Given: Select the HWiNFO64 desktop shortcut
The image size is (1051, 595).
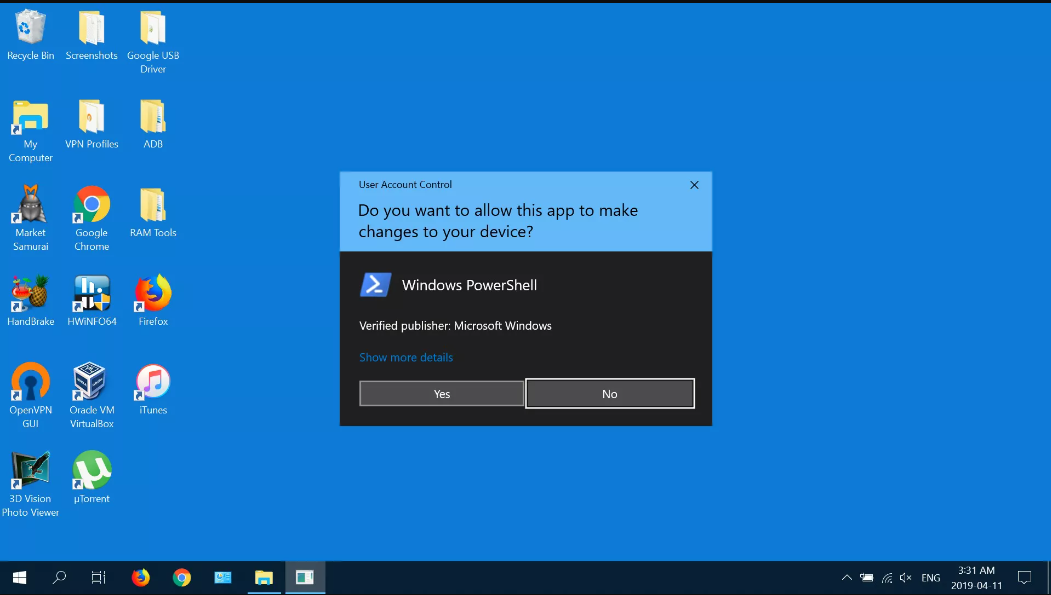Looking at the screenshot, I should tap(91, 301).
